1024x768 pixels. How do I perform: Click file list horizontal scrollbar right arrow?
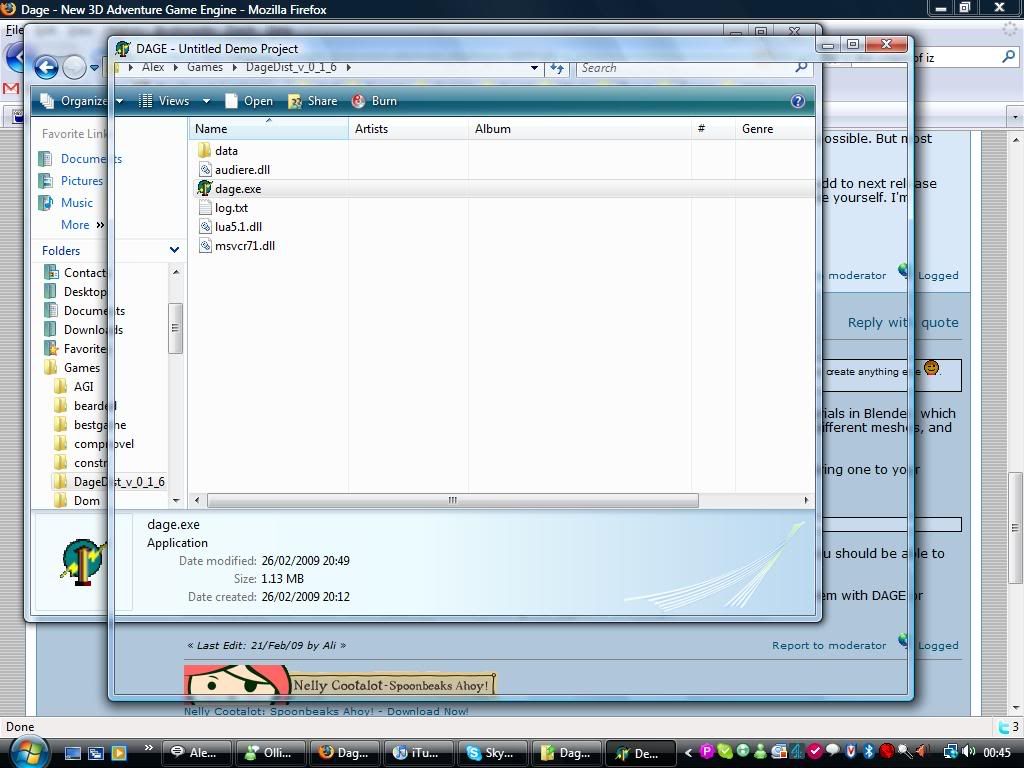click(807, 501)
